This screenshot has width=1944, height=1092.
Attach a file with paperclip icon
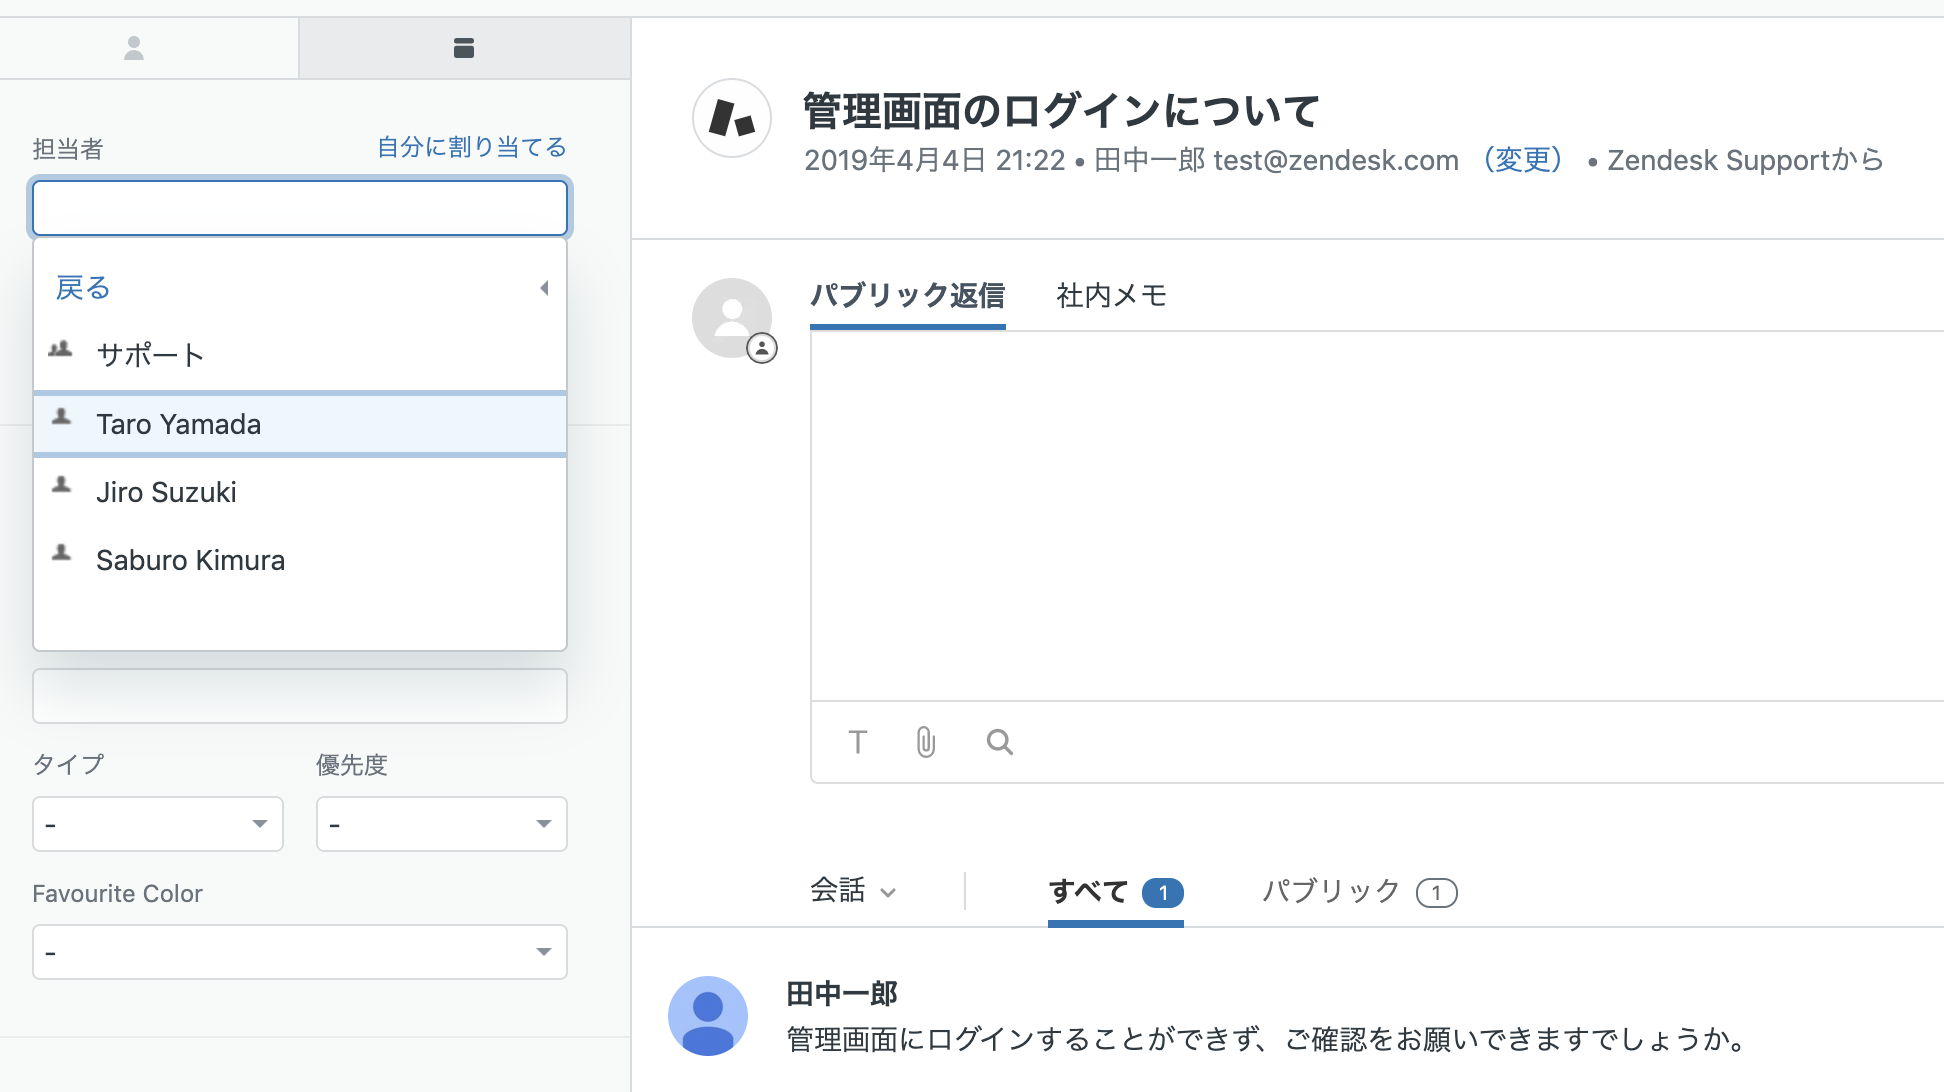tap(926, 742)
